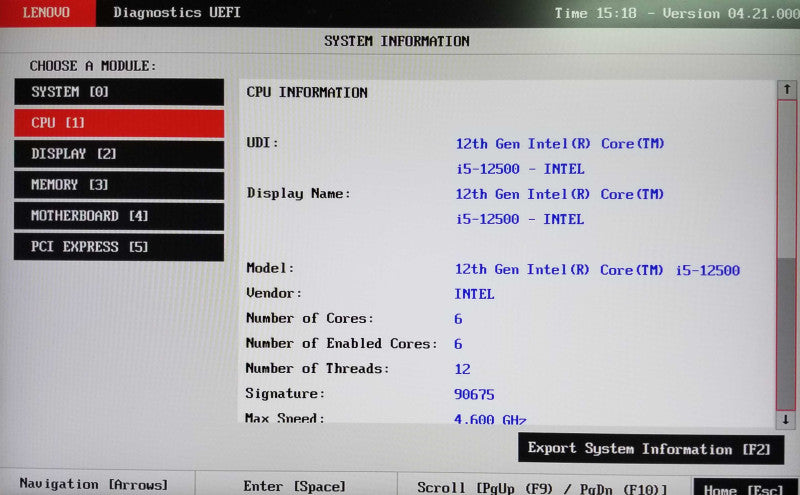Click the Signature value 90675
The image size is (800, 495).
pyautogui.click(x=474, y=394)
